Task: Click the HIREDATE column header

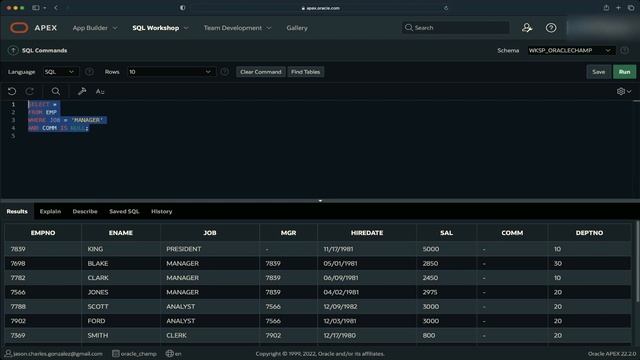Action: click(x=367, y=233)
